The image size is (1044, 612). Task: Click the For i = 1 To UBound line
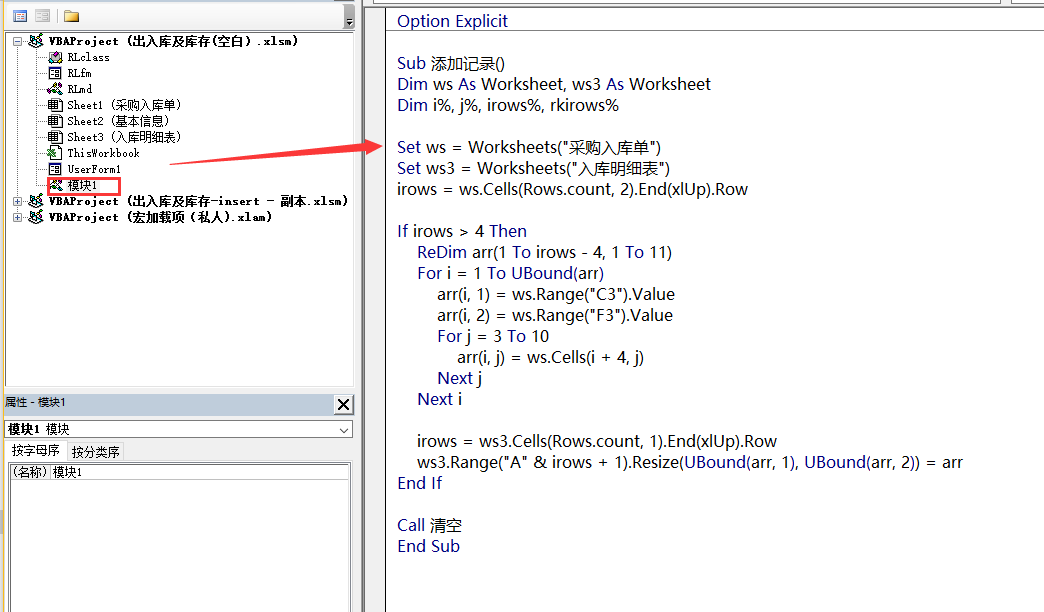click(510, 273)
